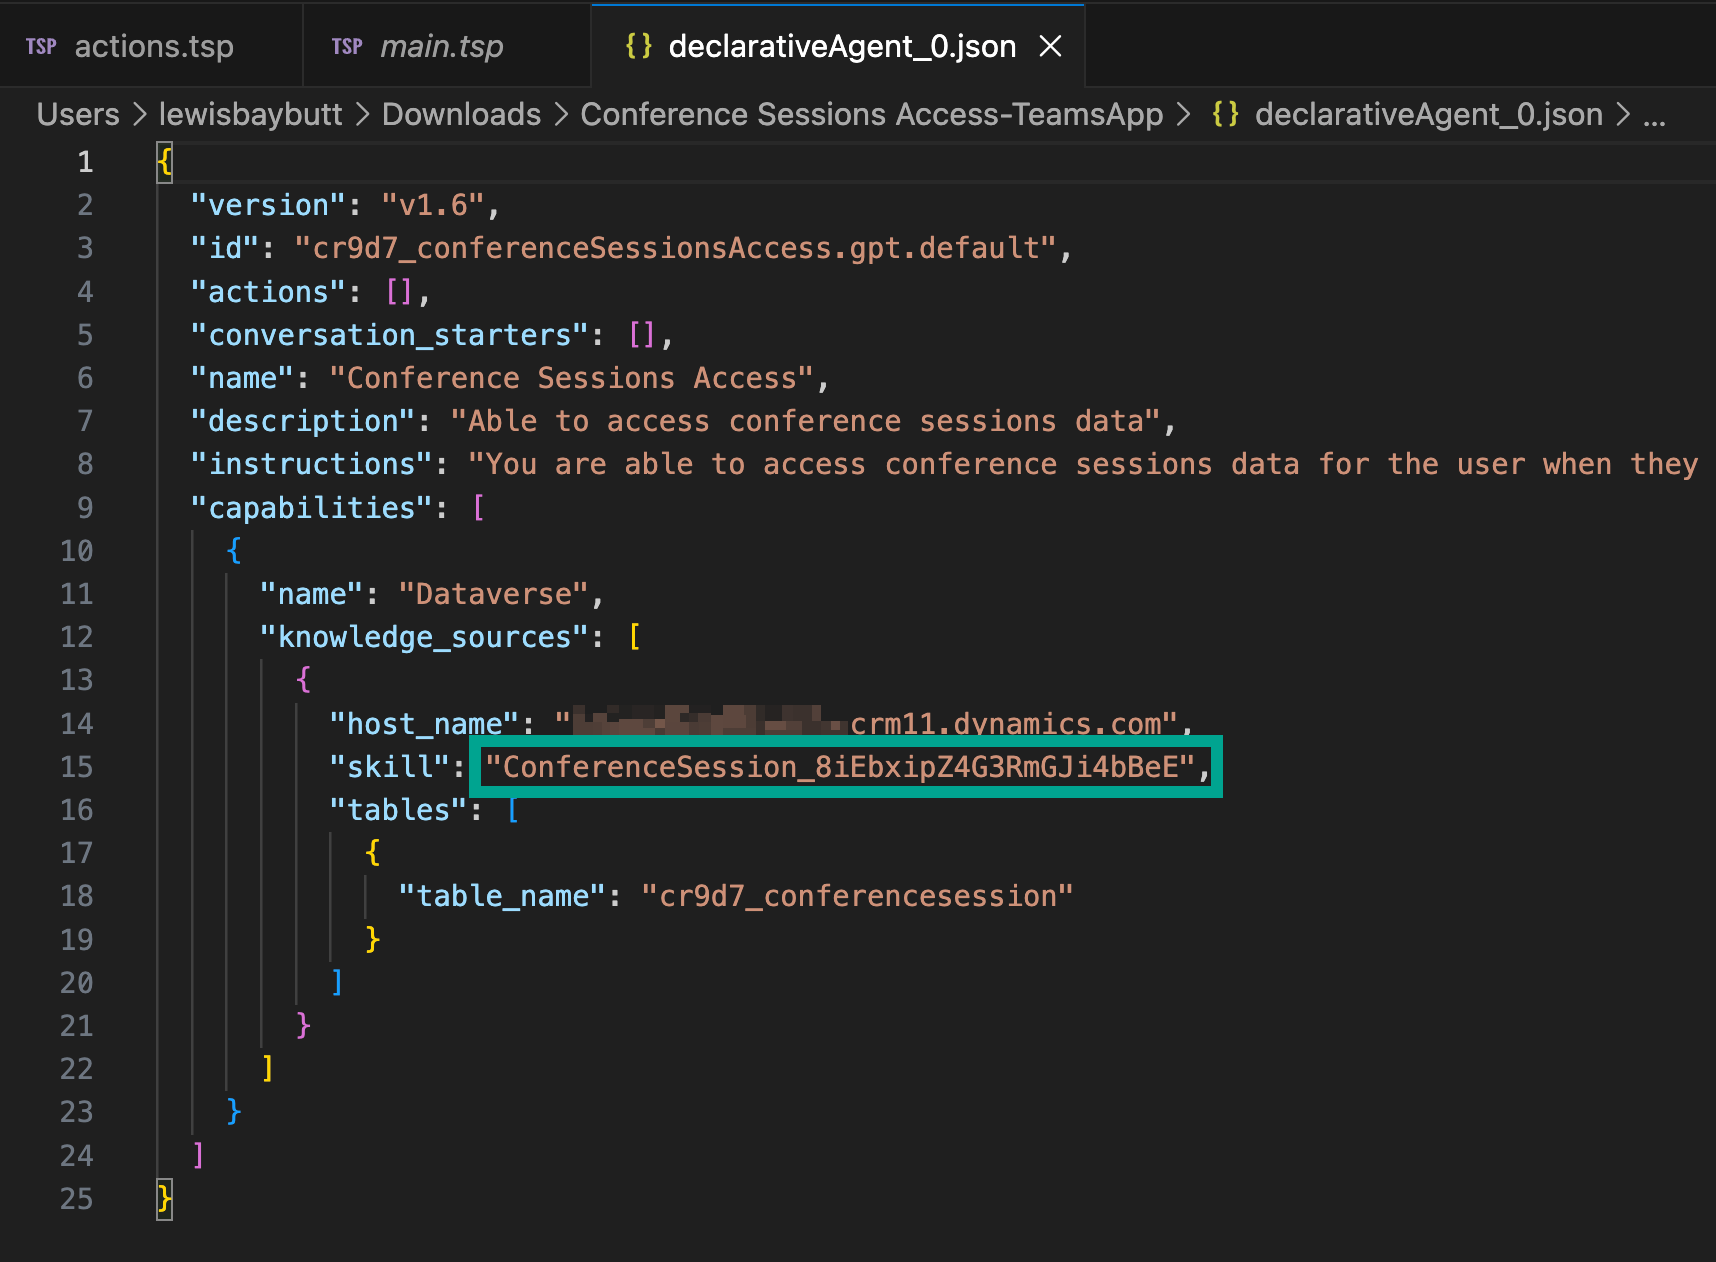Click the "capabilities" key on line 9
The image size is (1716, 1262).
pyautogui.click(x=312, y=508)
